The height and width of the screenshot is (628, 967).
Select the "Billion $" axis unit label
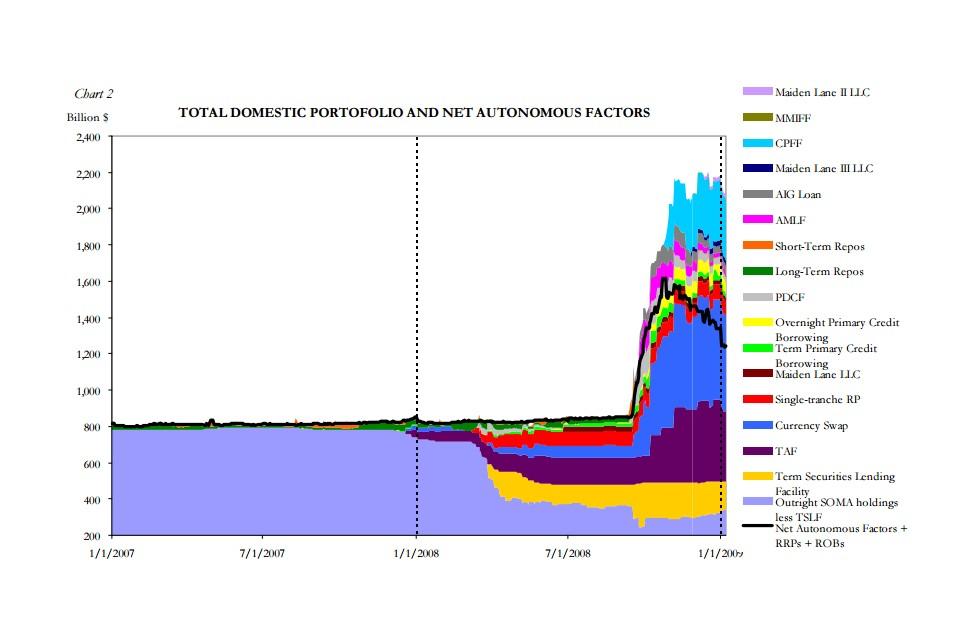(88, 117)
